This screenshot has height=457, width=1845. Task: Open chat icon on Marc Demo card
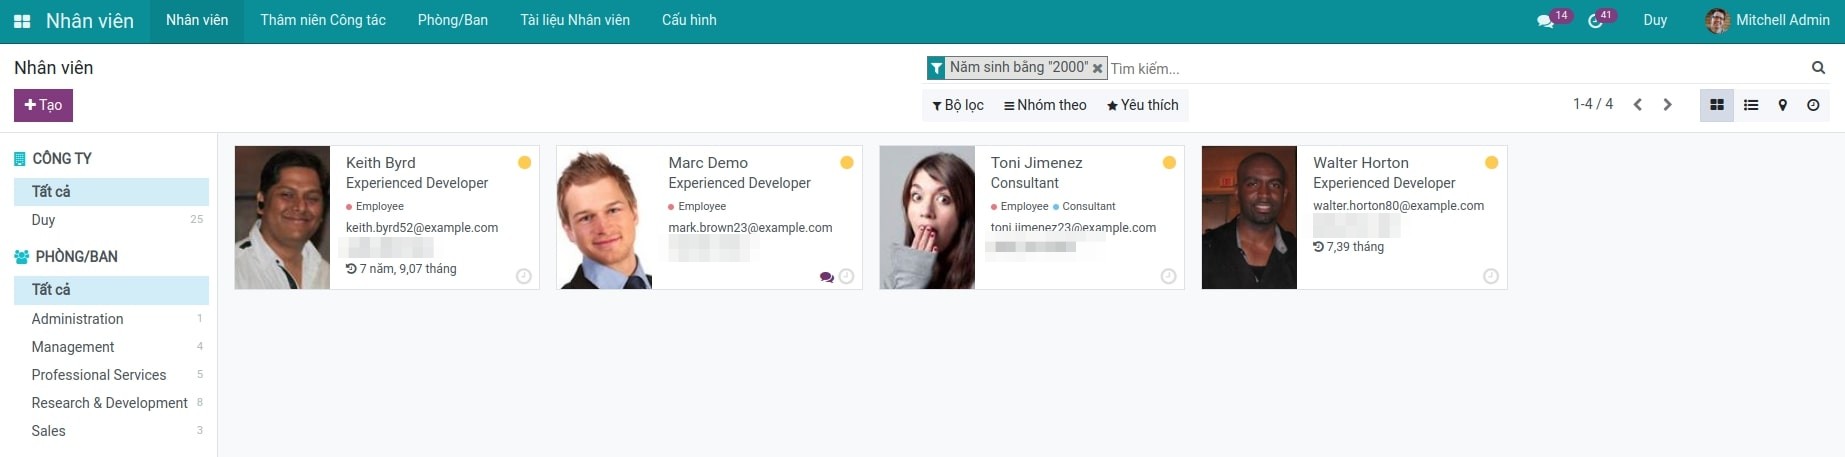[826, 277]
